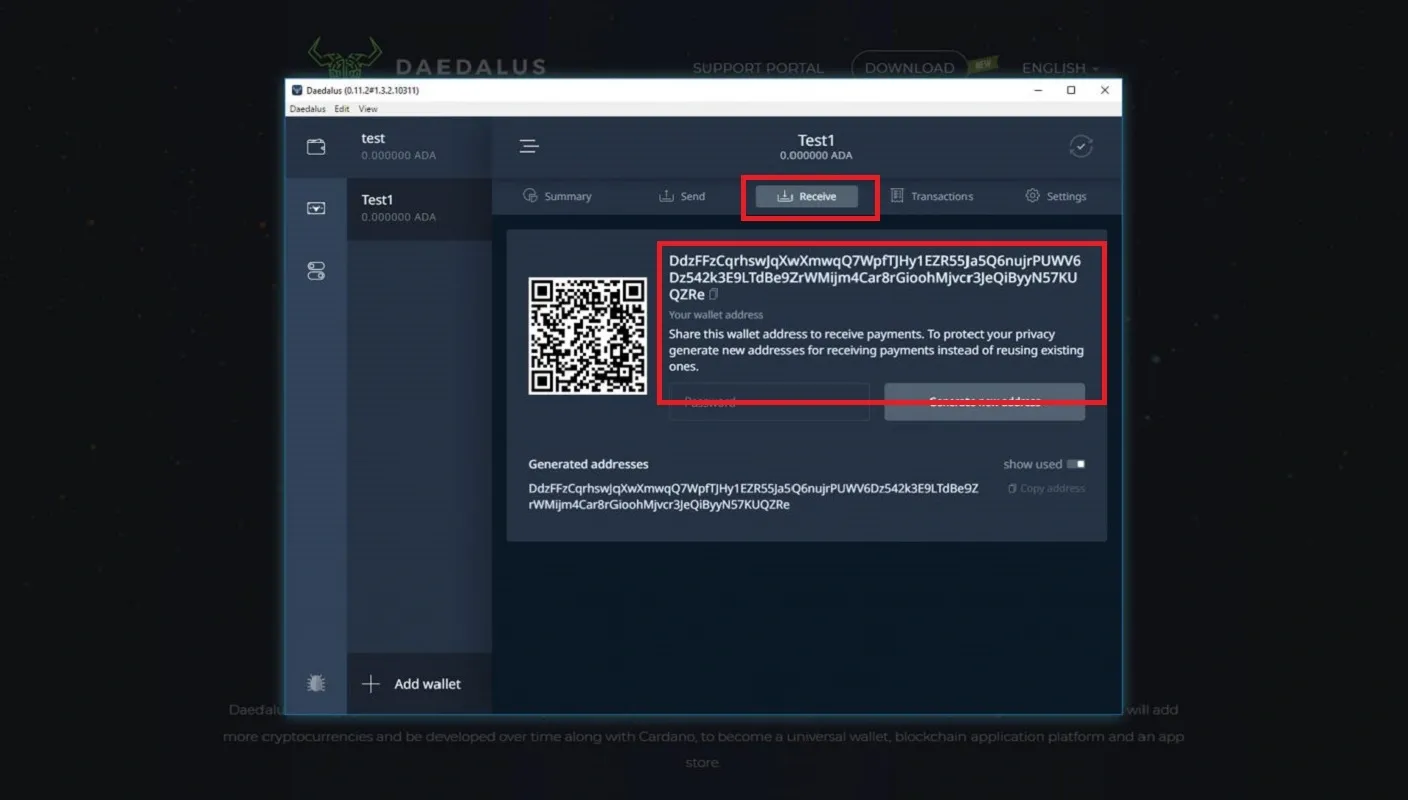Viewport: 1408px width, 800px height.
Task: Open the settings toggles sidebar icon
Action: click(316, 271)
